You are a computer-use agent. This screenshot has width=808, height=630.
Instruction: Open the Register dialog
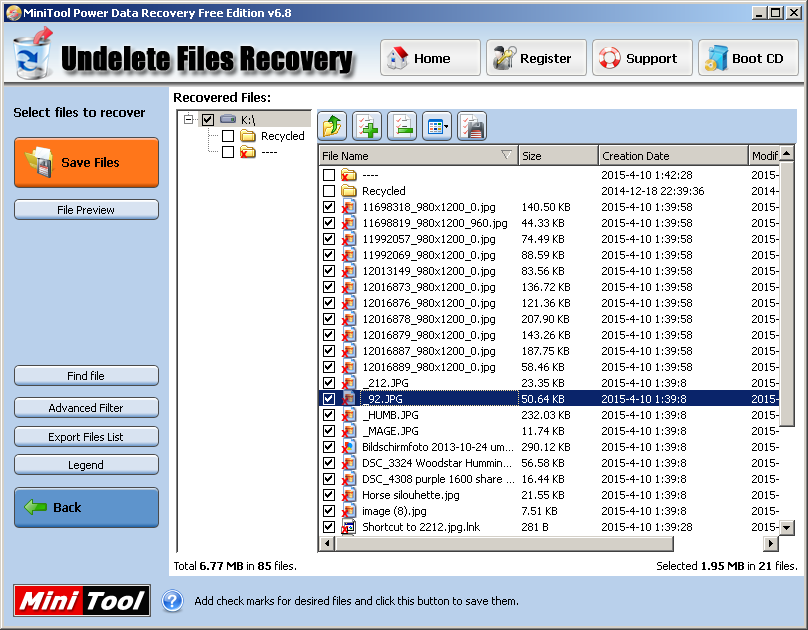pos(536,58)
